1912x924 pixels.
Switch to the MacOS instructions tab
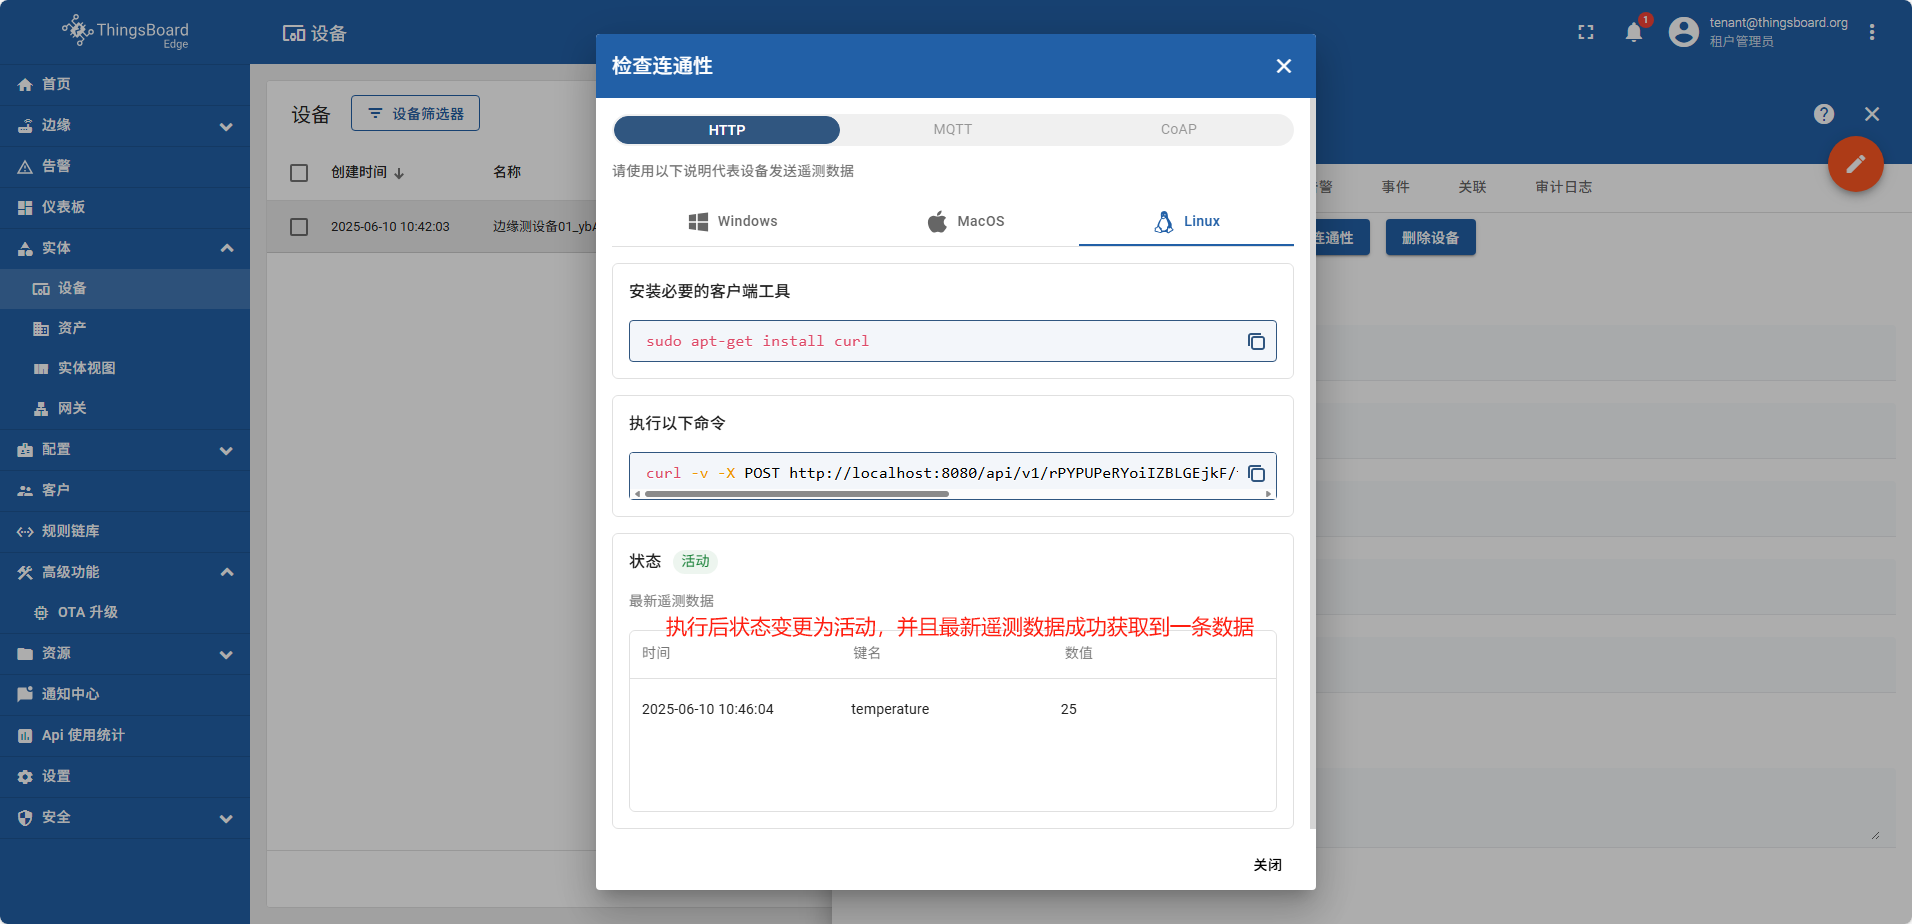click(966, 221)
